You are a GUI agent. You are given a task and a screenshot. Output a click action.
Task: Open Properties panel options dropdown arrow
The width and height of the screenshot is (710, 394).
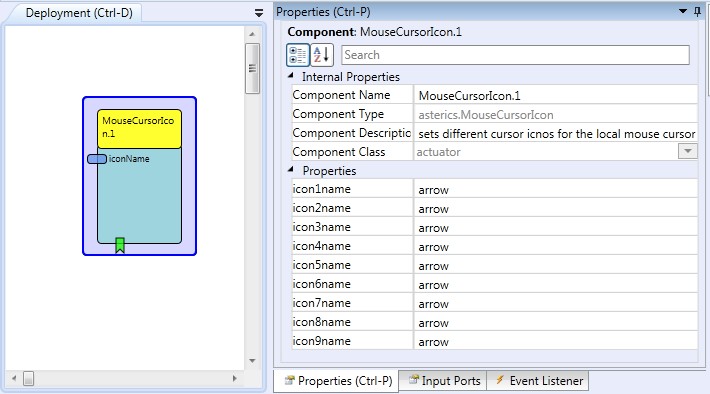click(683, 11)
